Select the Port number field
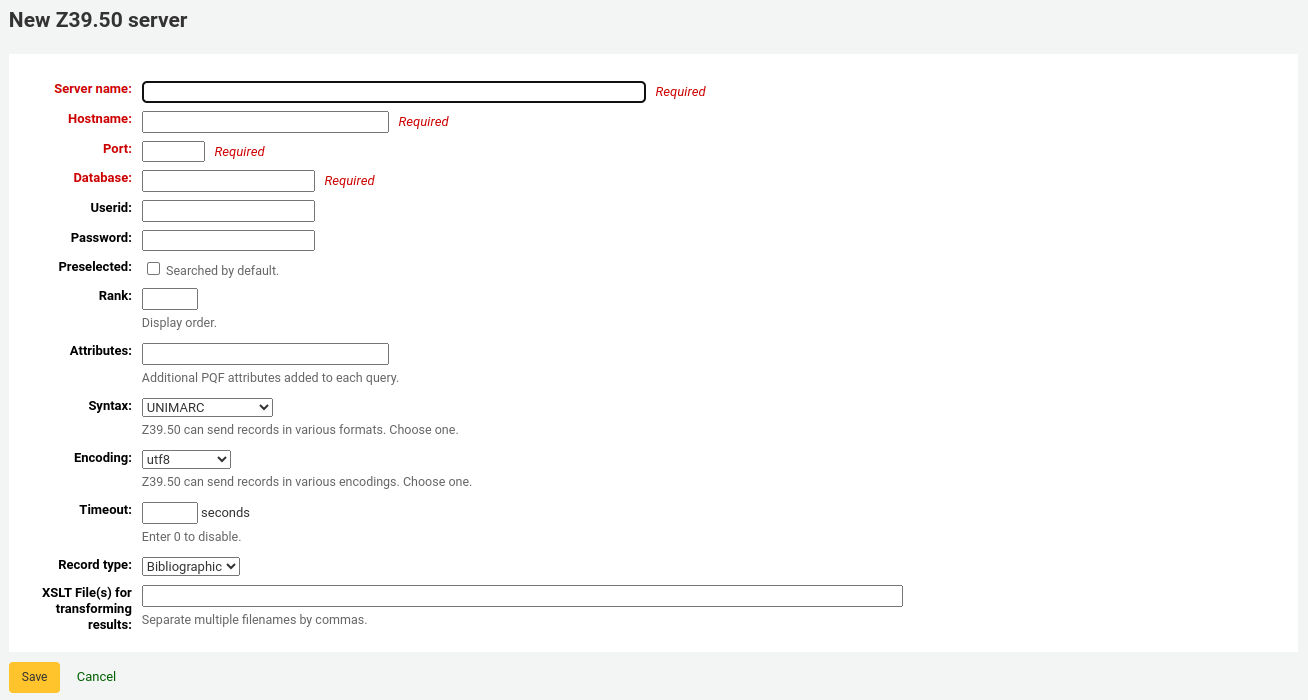 [173, 151]
